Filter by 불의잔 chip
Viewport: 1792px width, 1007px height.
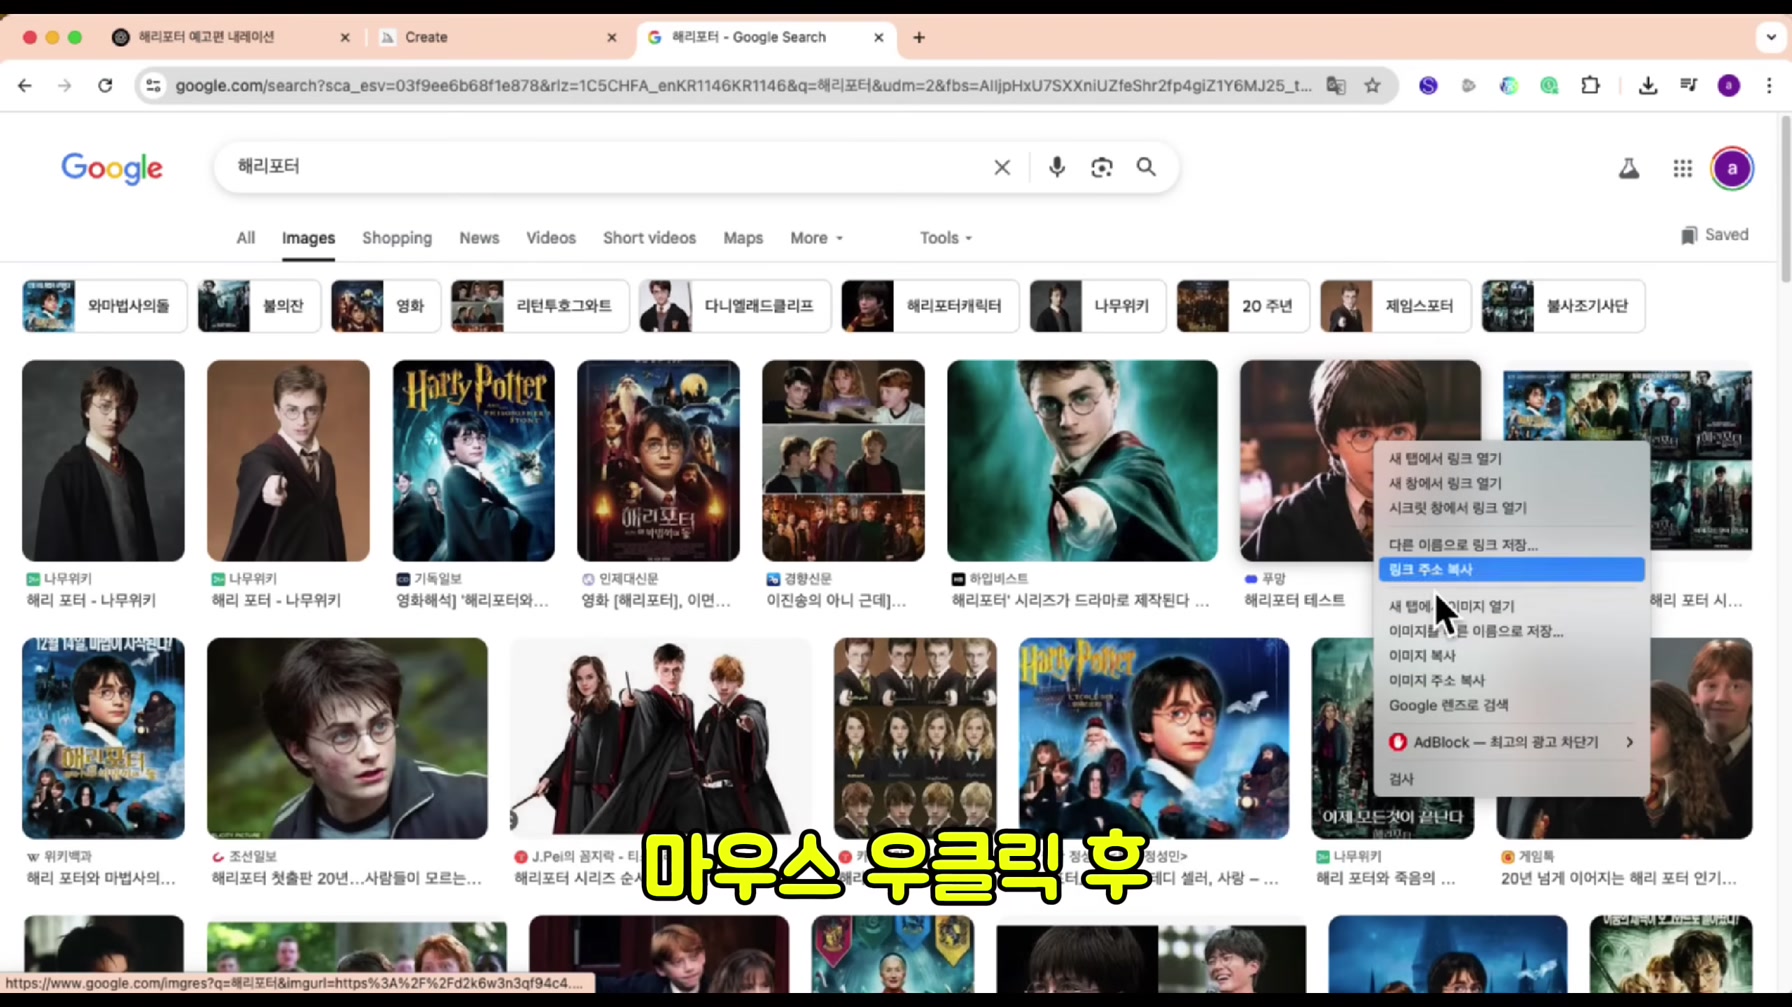tap(259, 306)
